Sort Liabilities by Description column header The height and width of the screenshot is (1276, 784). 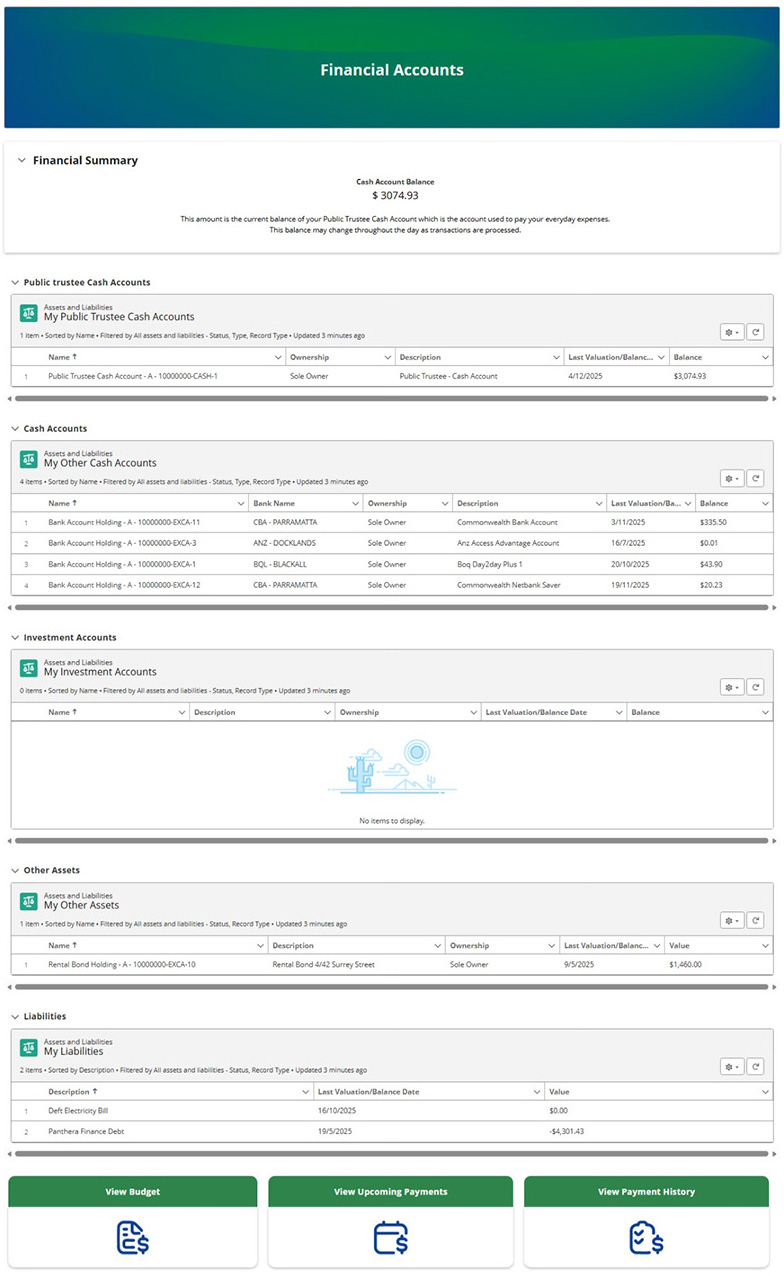pos(72,1092)
